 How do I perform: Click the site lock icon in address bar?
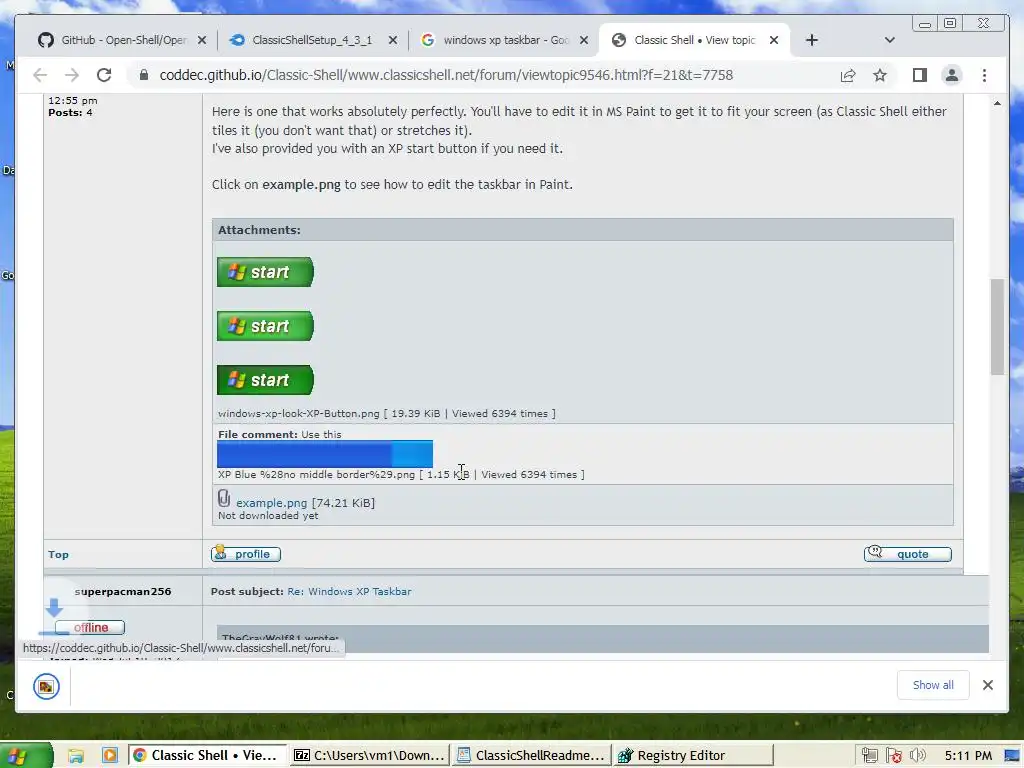click(x=144, y=75)
